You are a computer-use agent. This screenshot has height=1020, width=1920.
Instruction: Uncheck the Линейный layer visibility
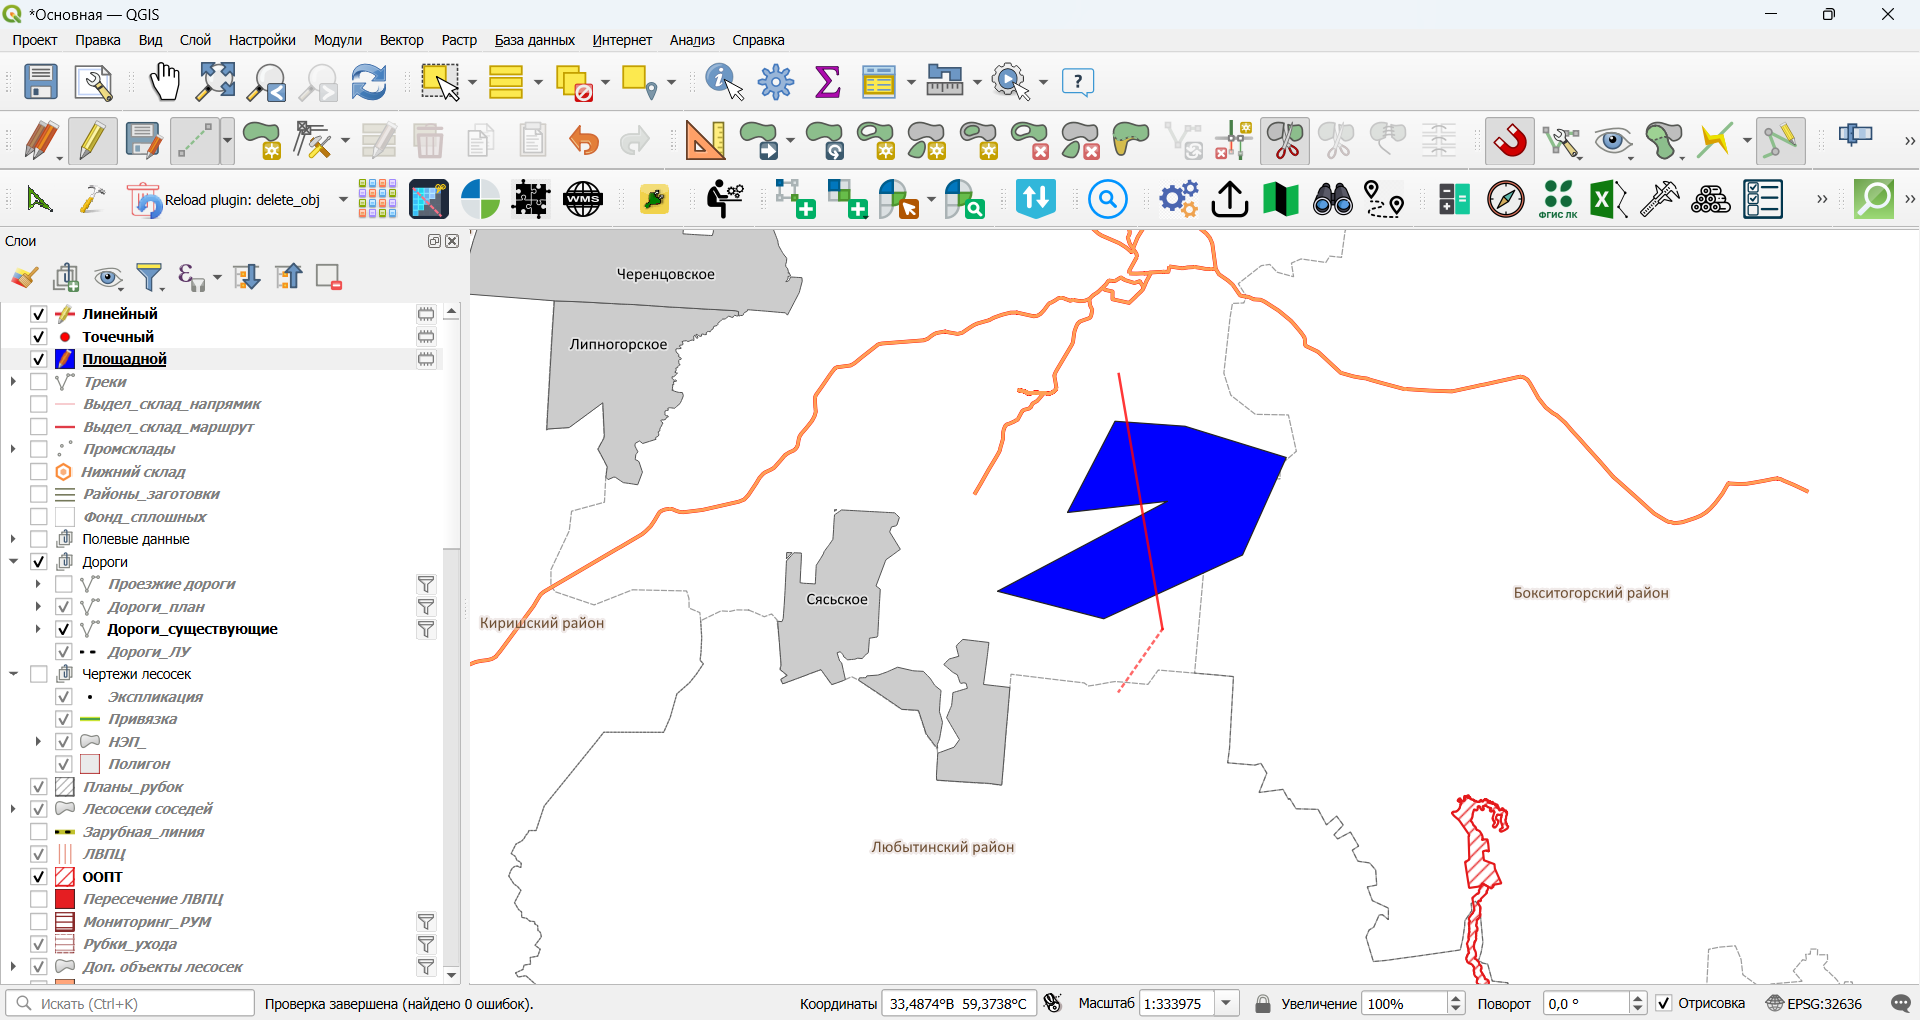[39, 314]
